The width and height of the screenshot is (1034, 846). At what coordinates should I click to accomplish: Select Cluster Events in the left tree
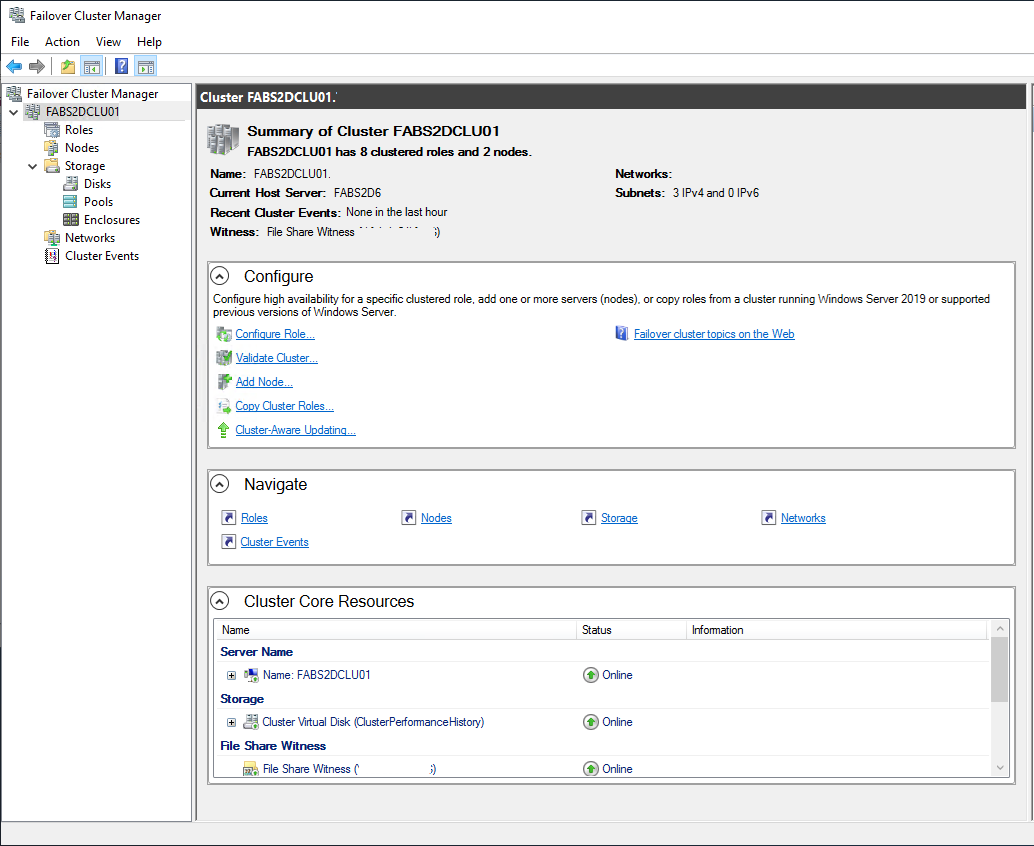pos(102,256)
